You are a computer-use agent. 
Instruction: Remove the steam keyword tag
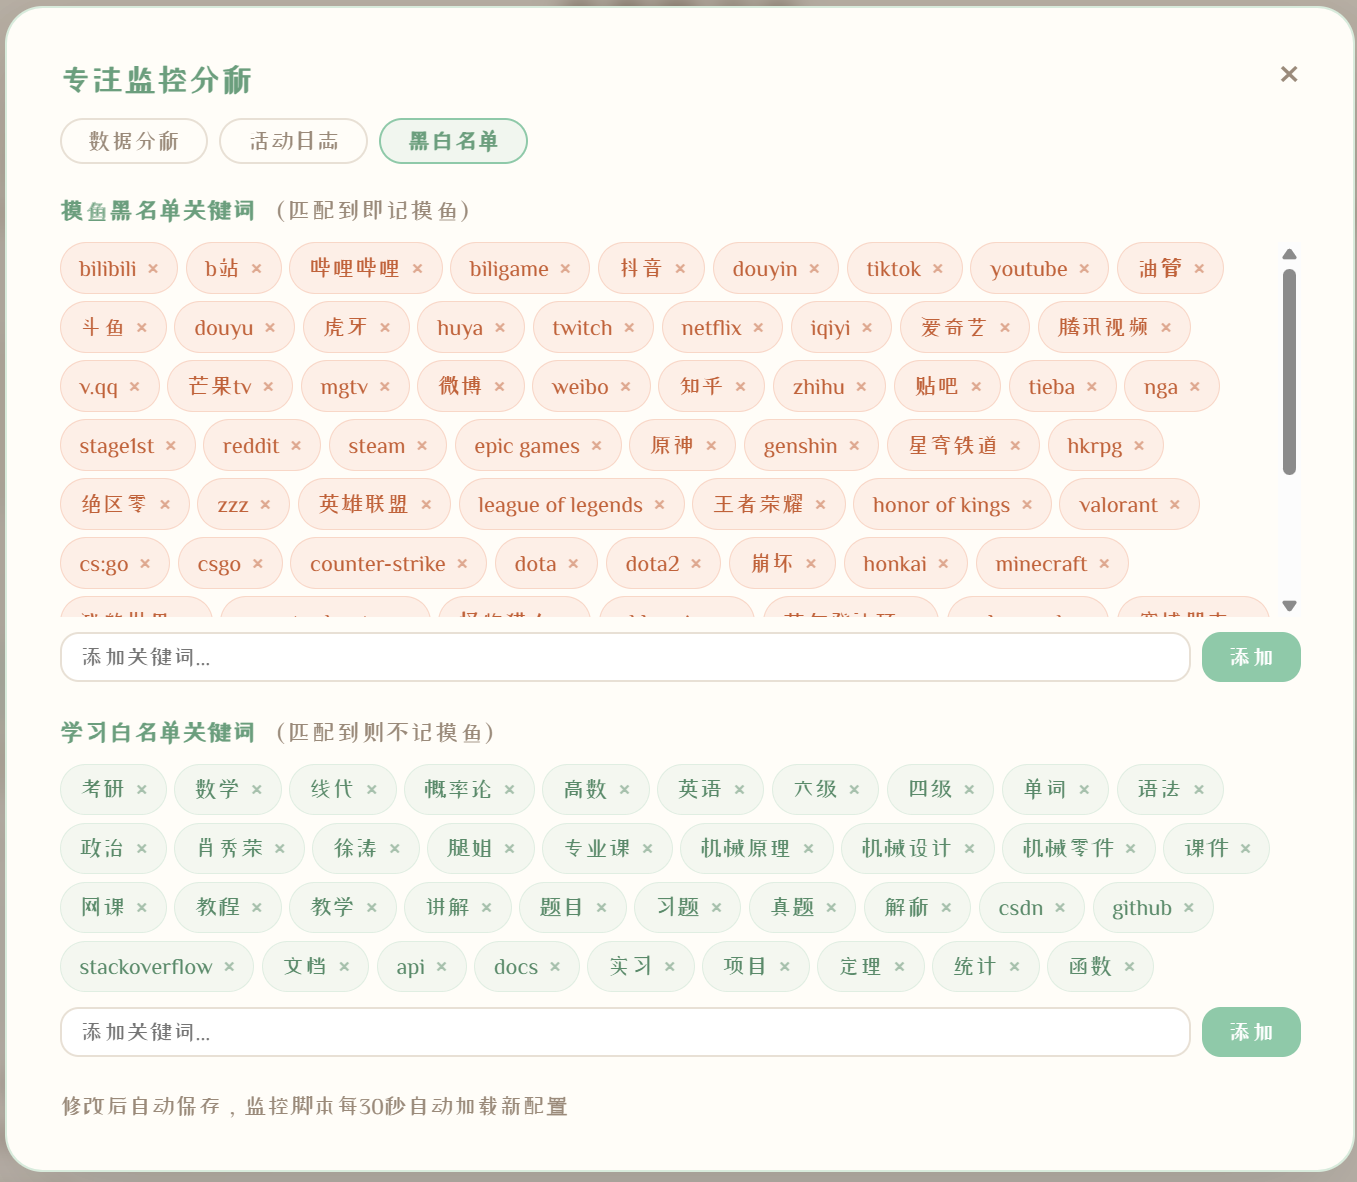click(422, 446)
